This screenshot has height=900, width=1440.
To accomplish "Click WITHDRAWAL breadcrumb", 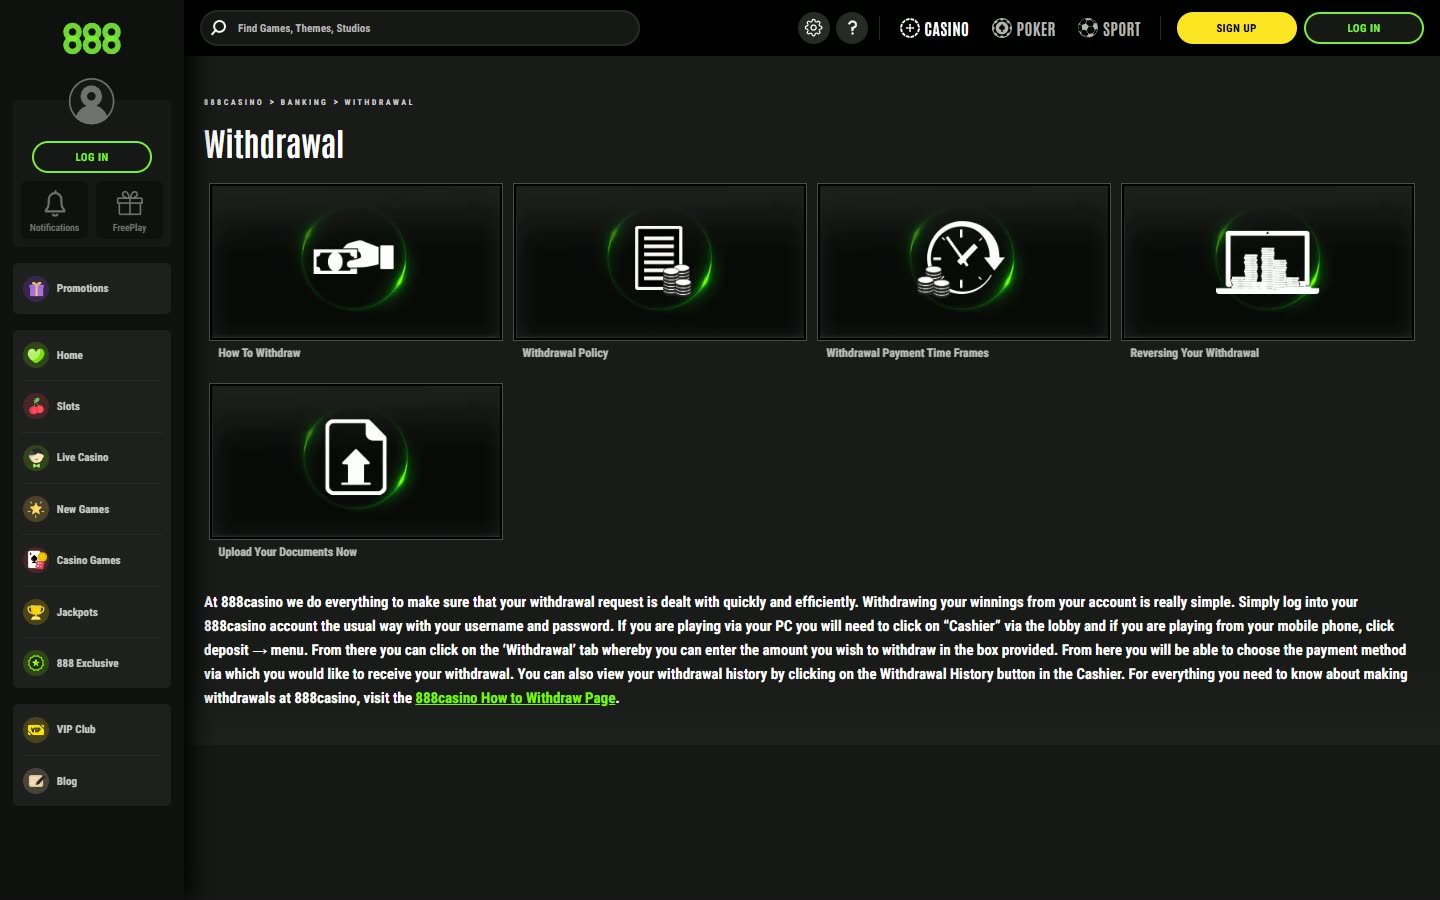I will coord(378,102).
